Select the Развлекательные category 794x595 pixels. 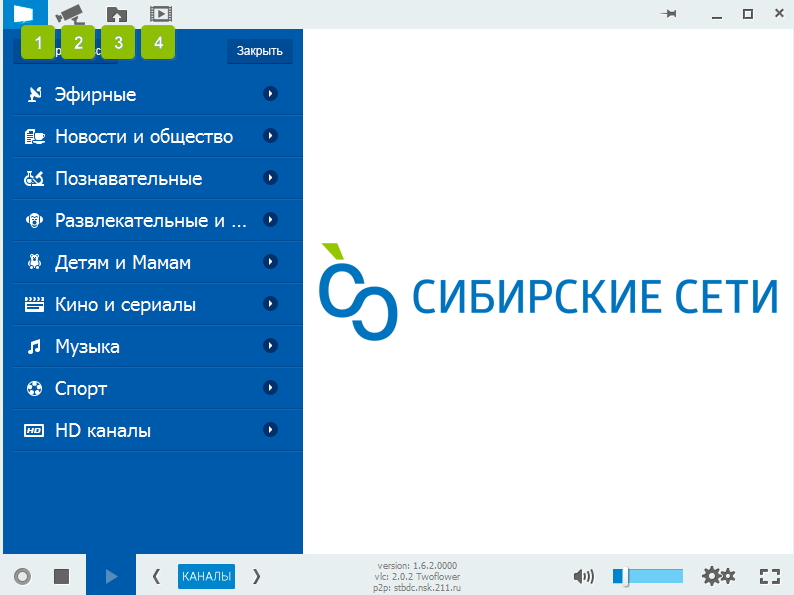158,220
